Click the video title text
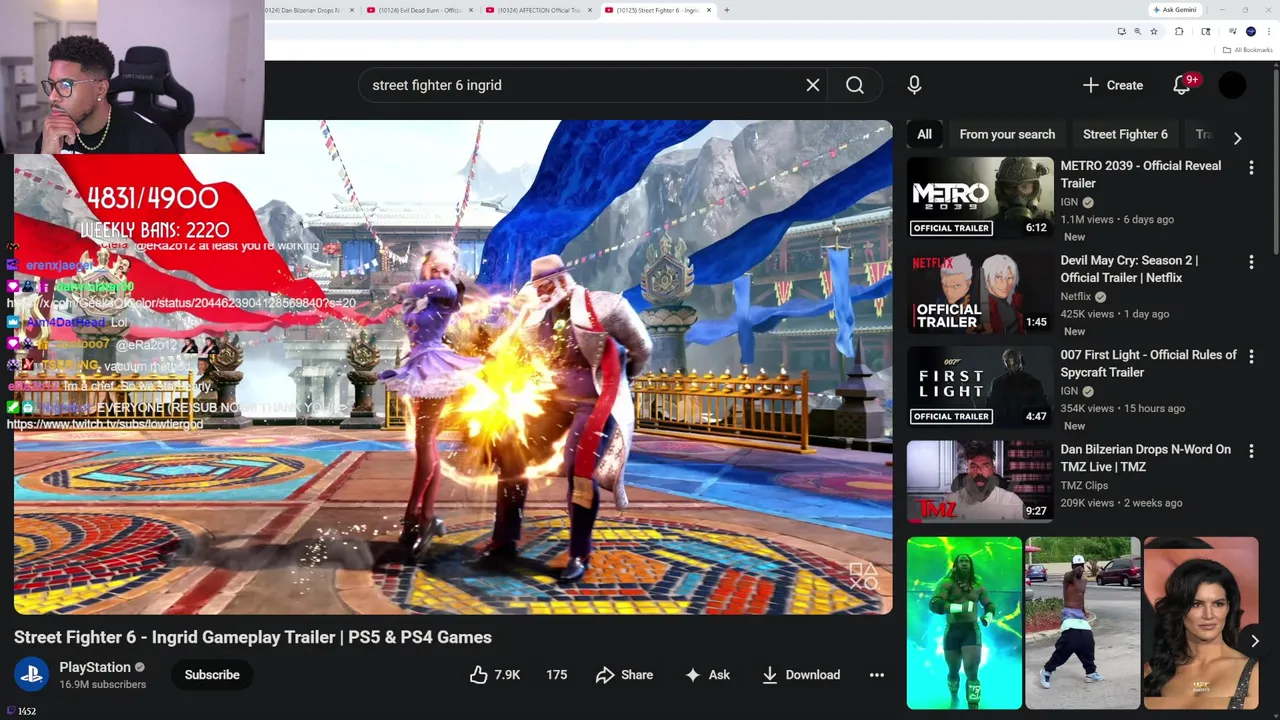Image resolution: width=1280 pixels, height=720 pixels. point(253,637)
